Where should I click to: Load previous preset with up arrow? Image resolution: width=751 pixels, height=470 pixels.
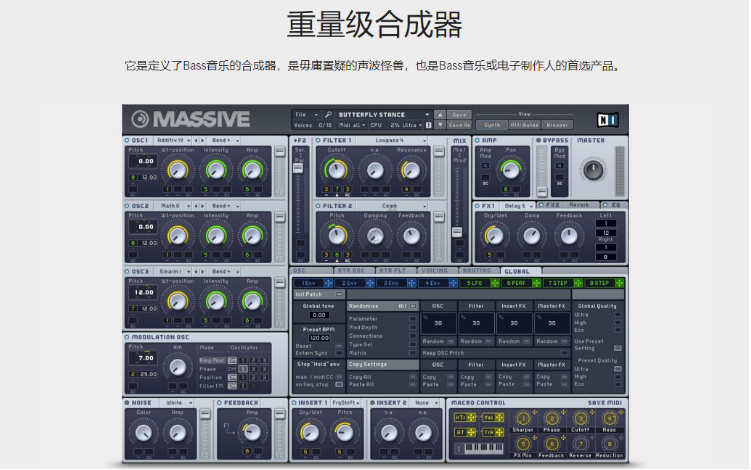pos(440,115)
